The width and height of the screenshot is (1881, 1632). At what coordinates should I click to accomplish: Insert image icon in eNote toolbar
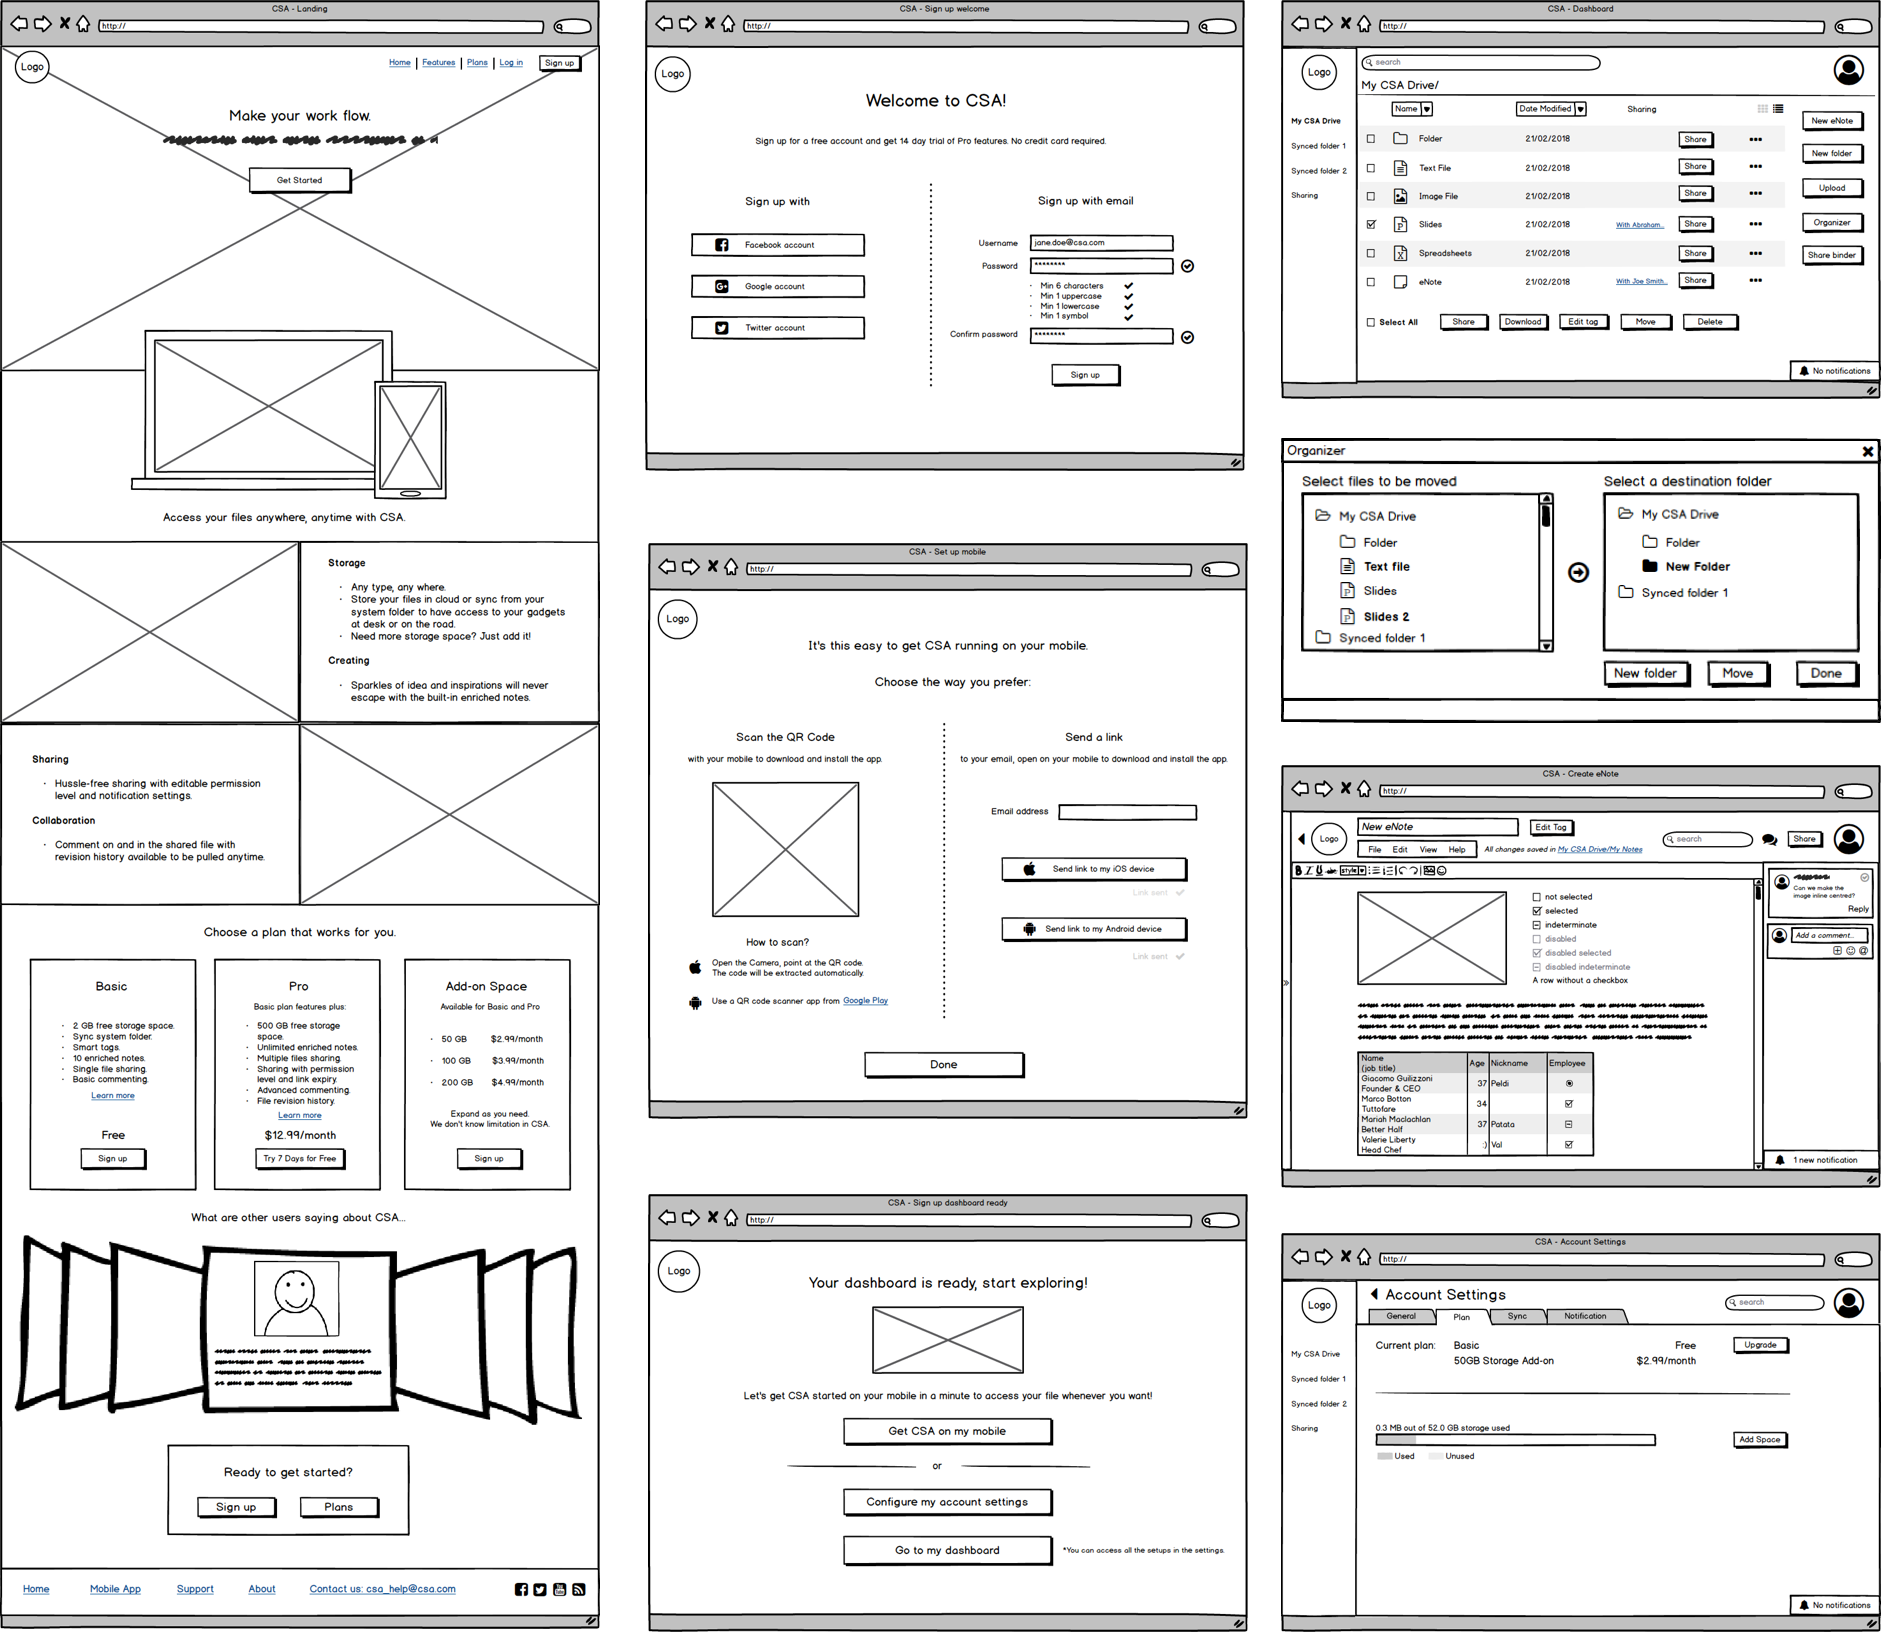1429,870
